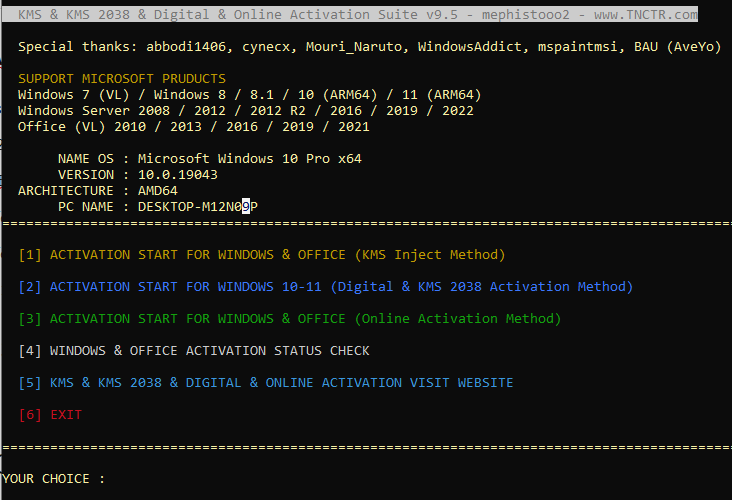Screen dimensions: 732x500
Task: Select option 2 Digital & KMS 2038 Activation
Action: pos(325,287)
